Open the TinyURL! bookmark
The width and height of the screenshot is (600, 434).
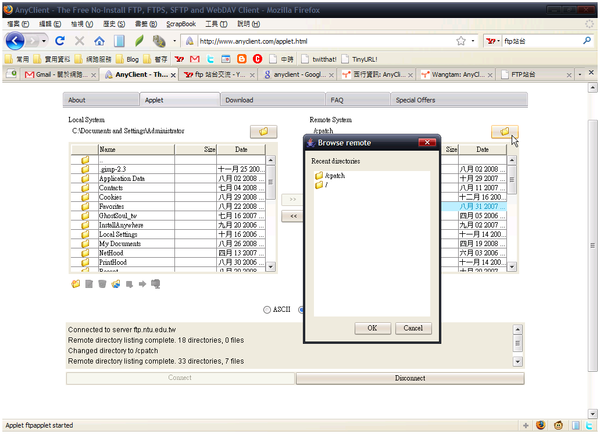coord(360,59)
